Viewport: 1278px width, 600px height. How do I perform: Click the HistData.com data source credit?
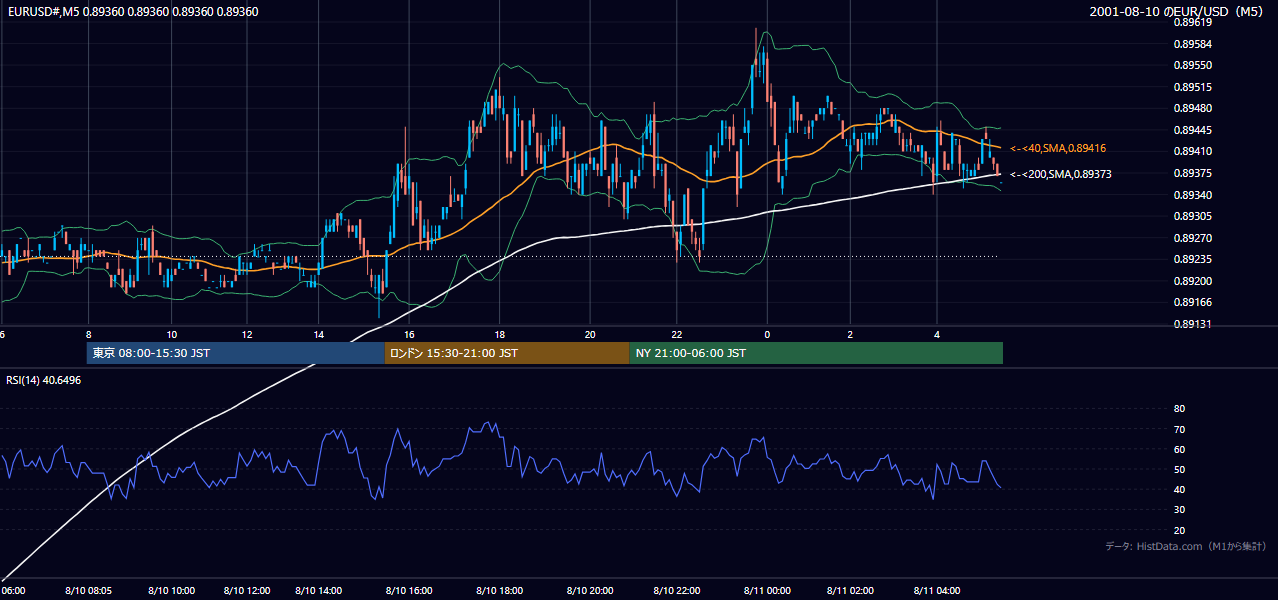tap(1186, 546)
